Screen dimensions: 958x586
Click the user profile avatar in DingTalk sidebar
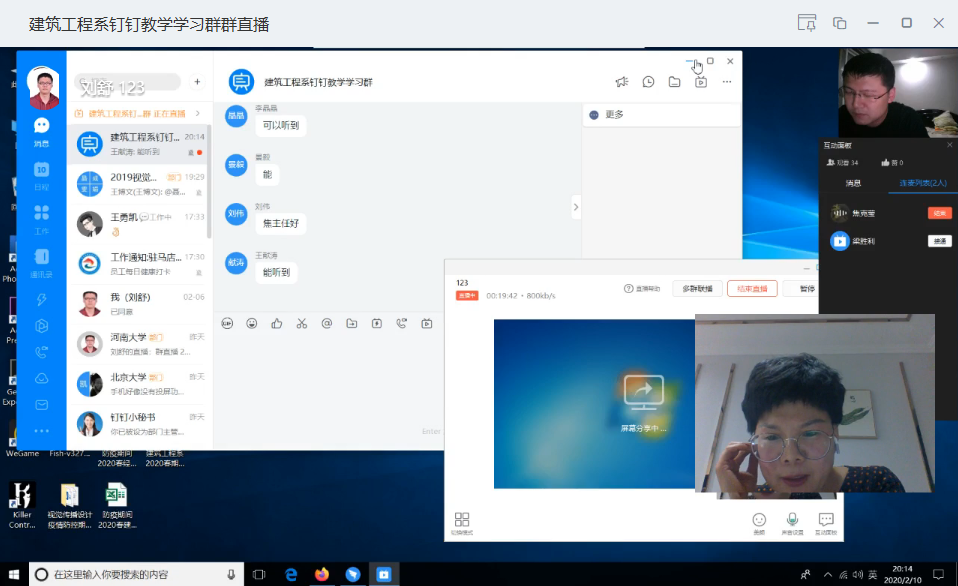[x=43, y=87]
